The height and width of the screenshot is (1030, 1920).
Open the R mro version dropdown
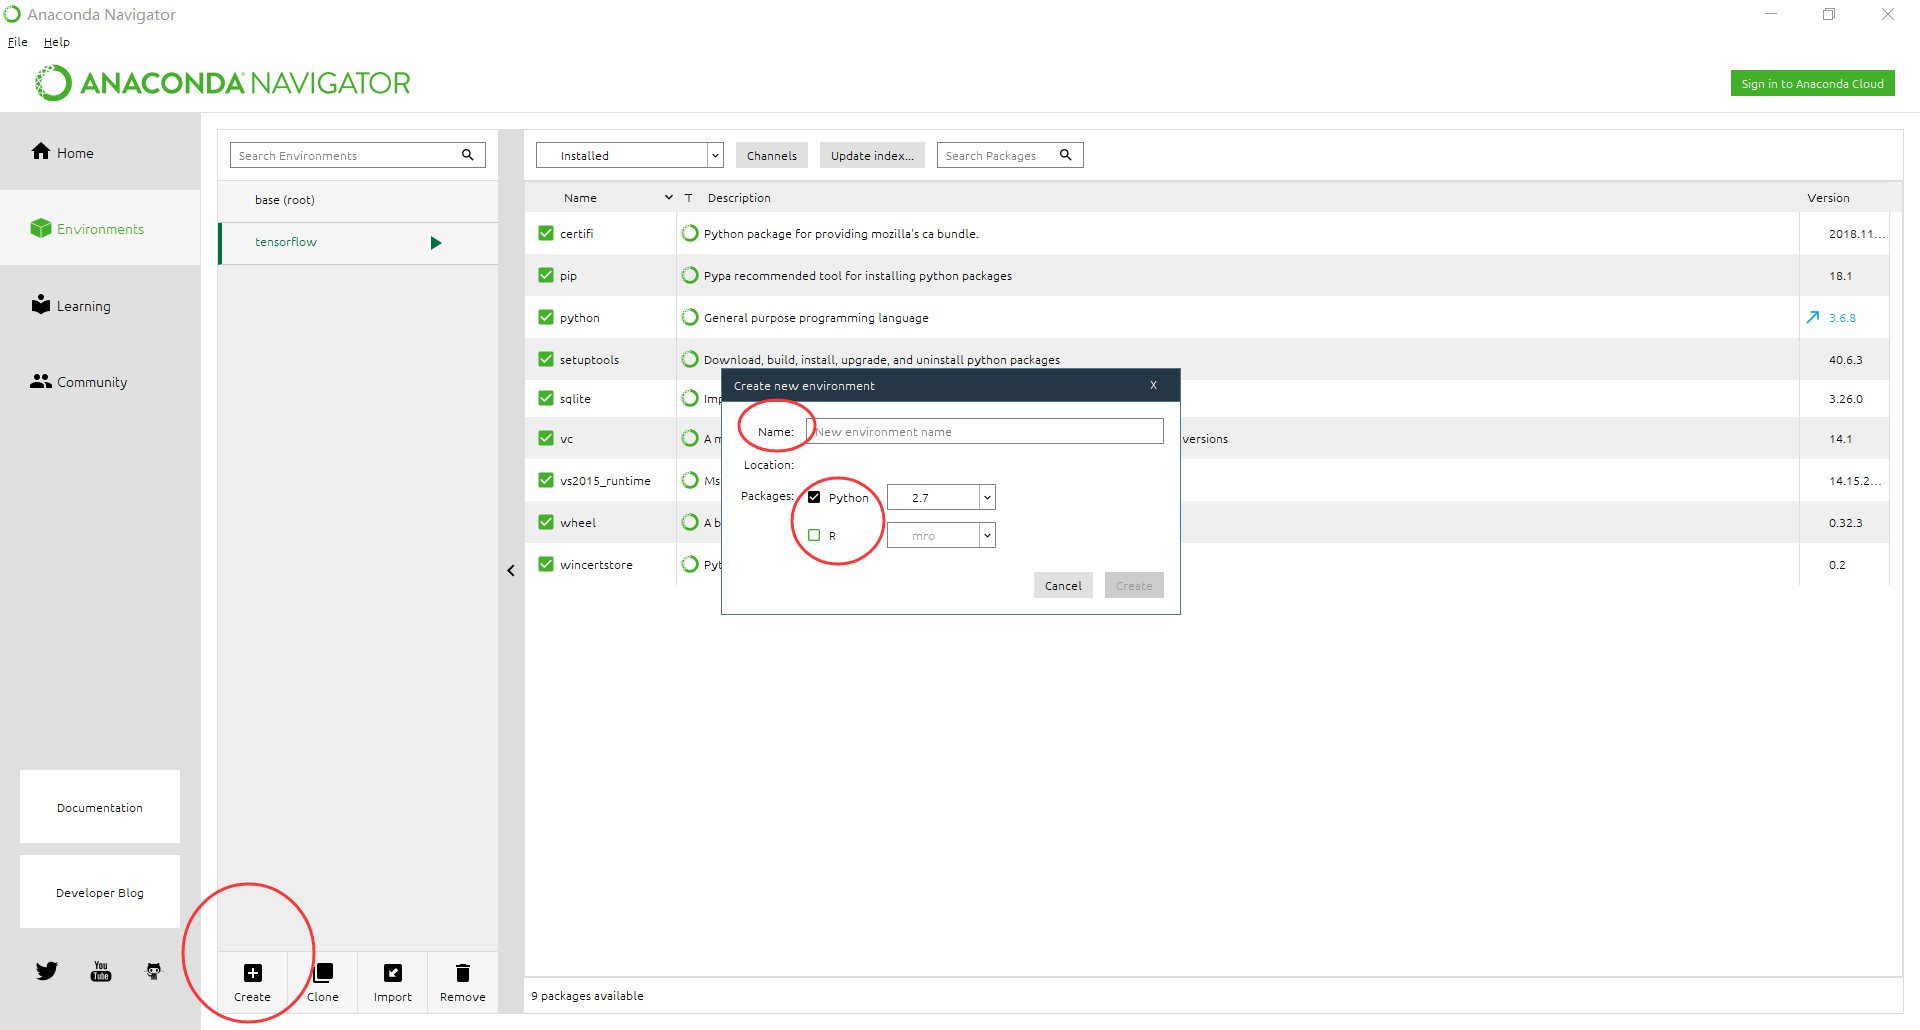(x=941, y=535)
